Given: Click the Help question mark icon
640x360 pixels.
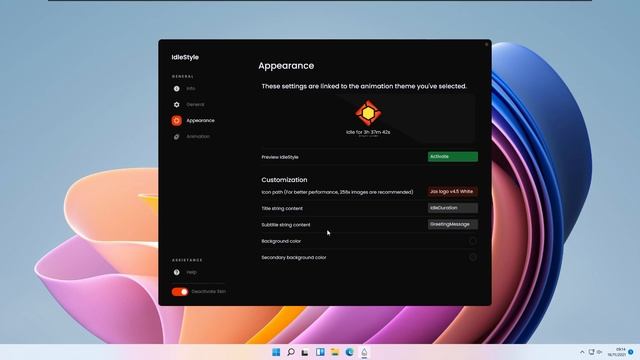Looking at the screenshot, I should tap(176, 272).
